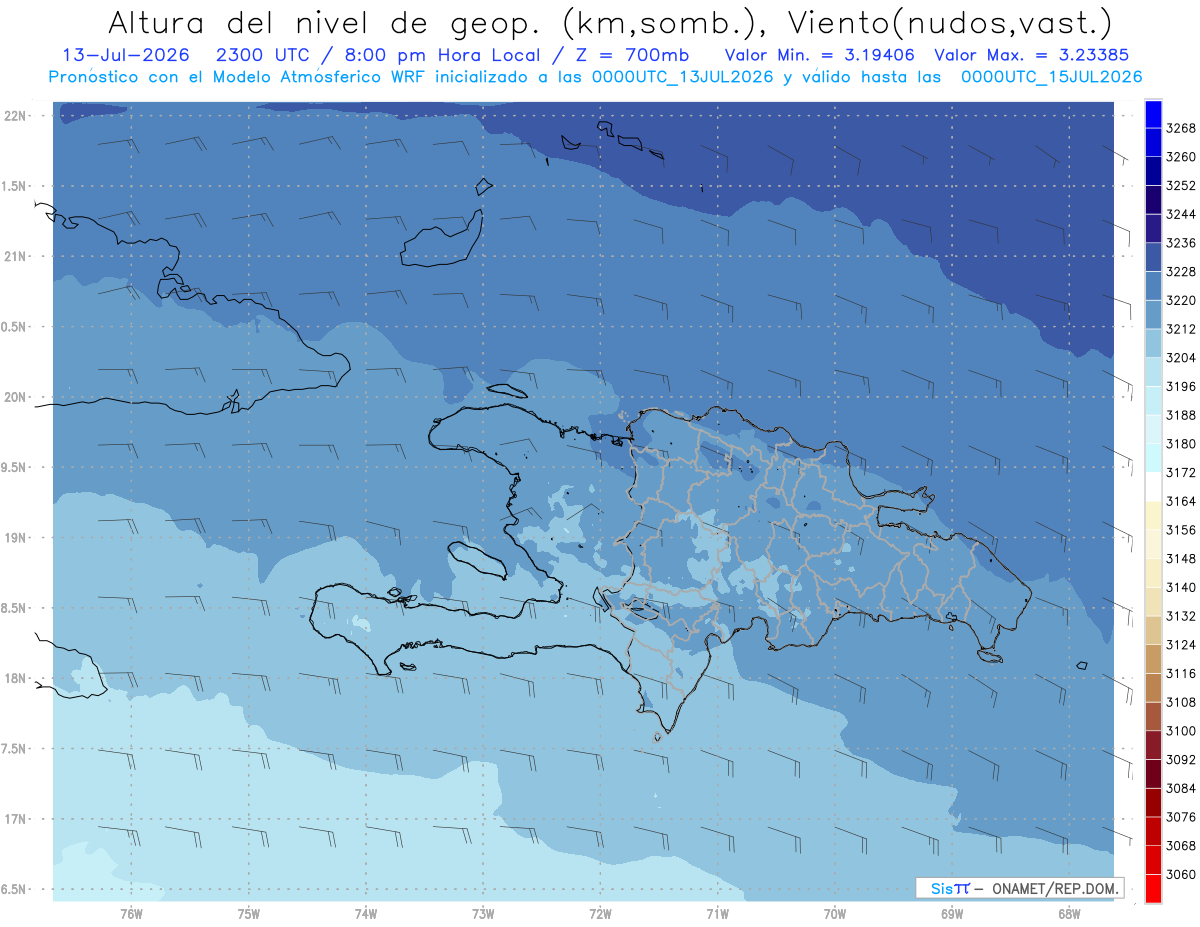
Task: Click the colorbar swatch between 3164 and 3172
Action: [x=1153, y=487]
